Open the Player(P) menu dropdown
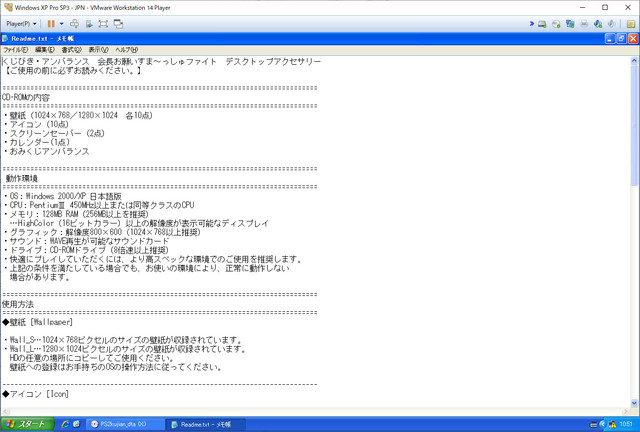Viewport: 640px width, 432px height. 21,24
